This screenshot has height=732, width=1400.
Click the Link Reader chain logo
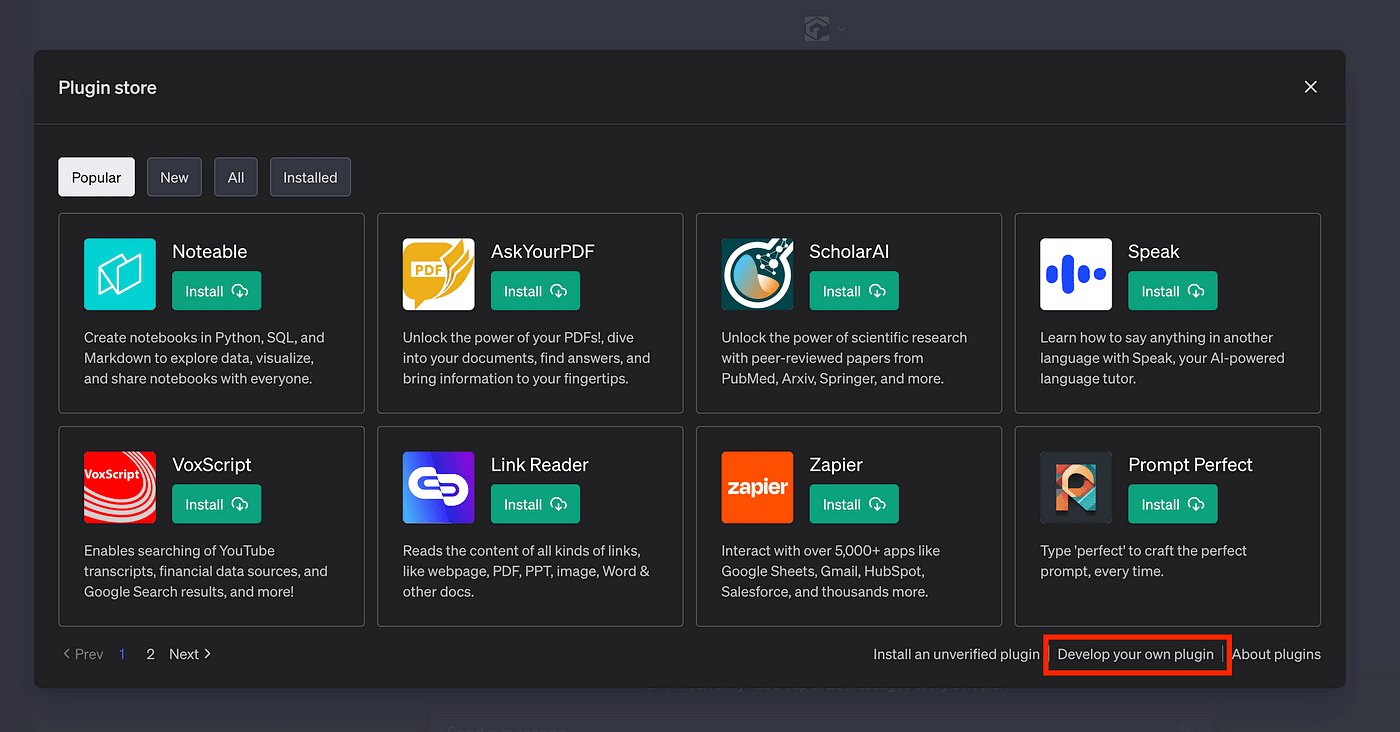tap(439, 487)
